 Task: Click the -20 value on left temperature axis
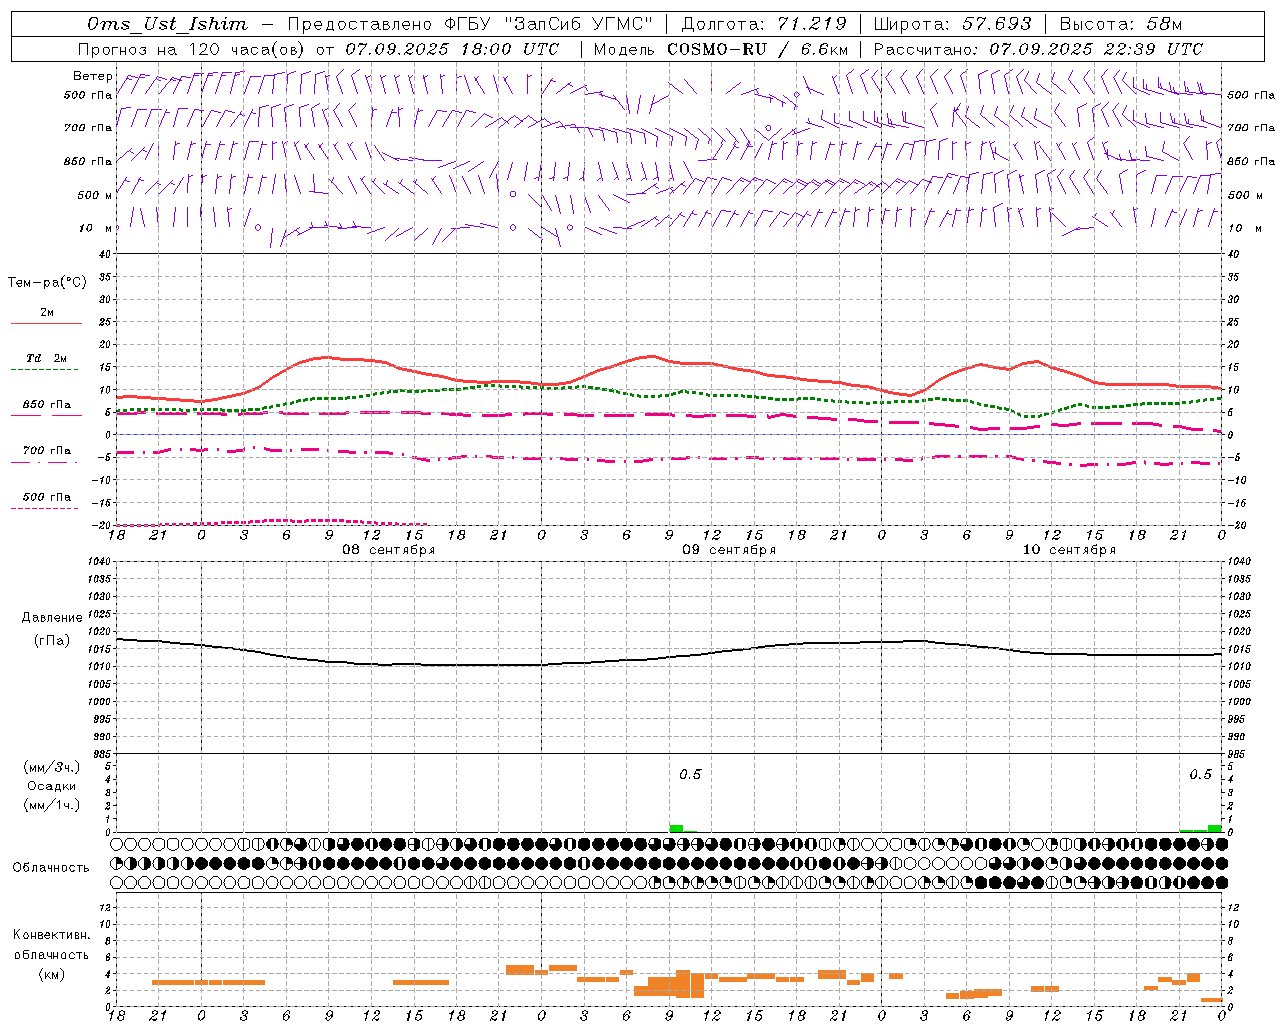(102, 525)
